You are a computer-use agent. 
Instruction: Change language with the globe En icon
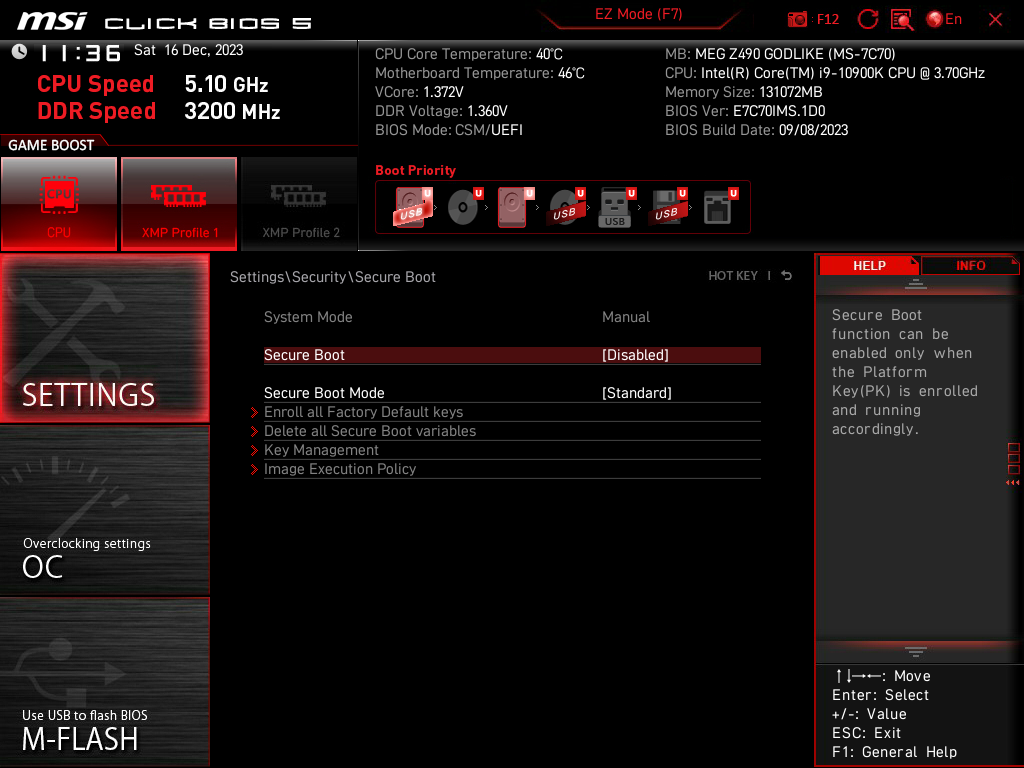click(x=944, y=20)
